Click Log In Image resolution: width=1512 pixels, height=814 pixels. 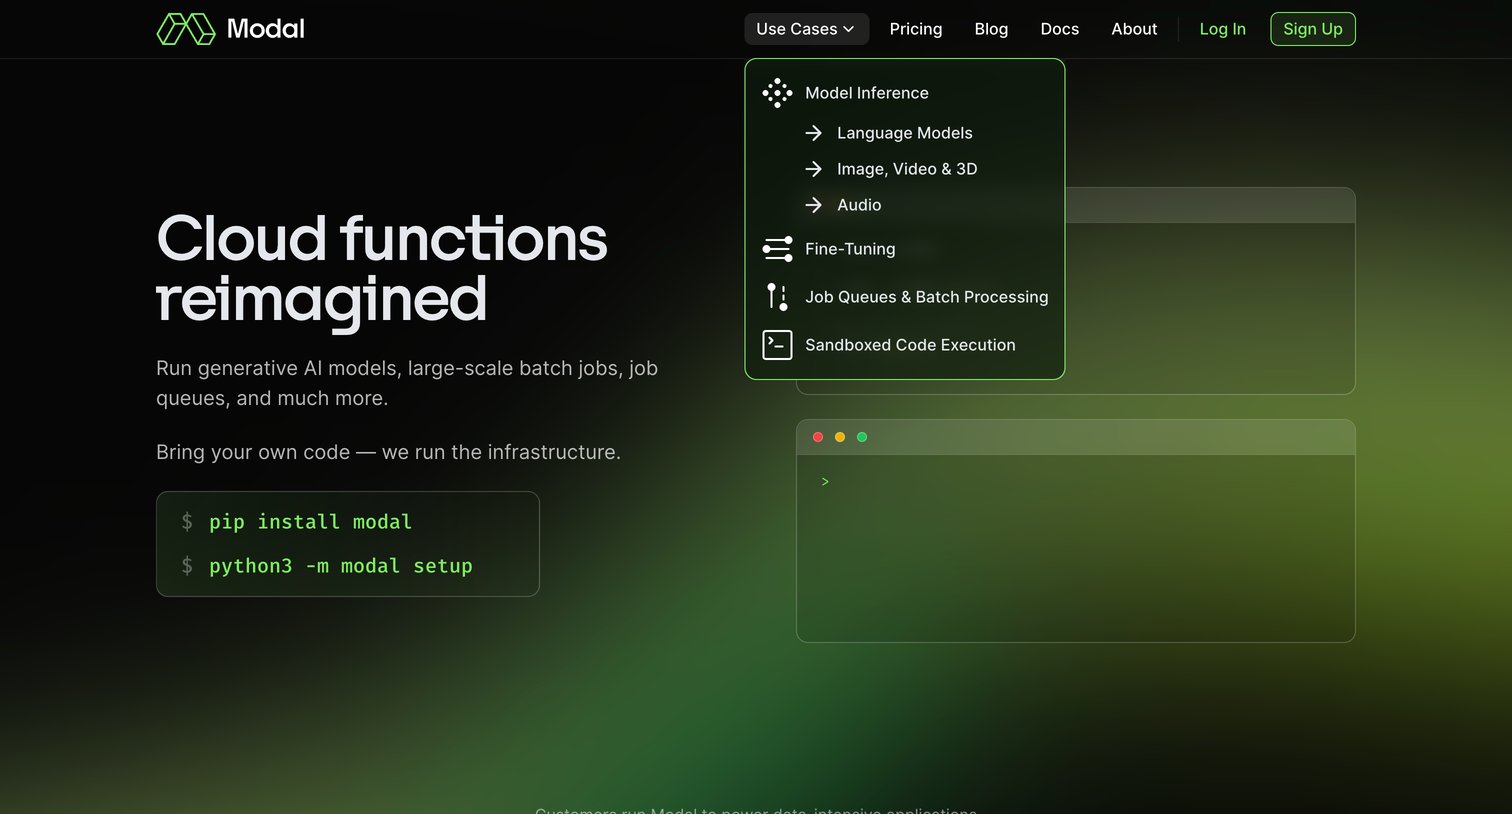pos(1223,29)
